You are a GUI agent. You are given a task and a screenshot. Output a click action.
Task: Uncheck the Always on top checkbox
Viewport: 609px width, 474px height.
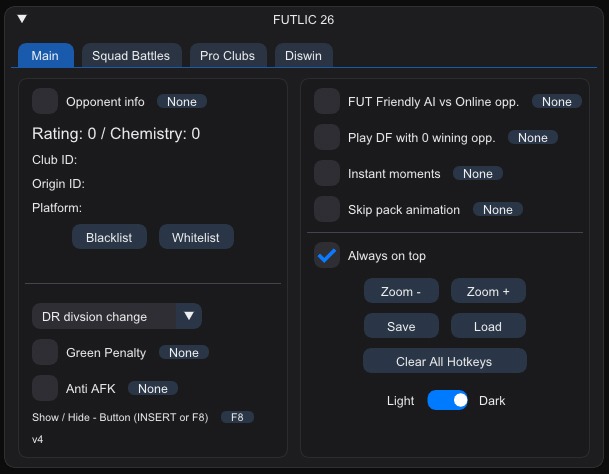coord(327,256)
